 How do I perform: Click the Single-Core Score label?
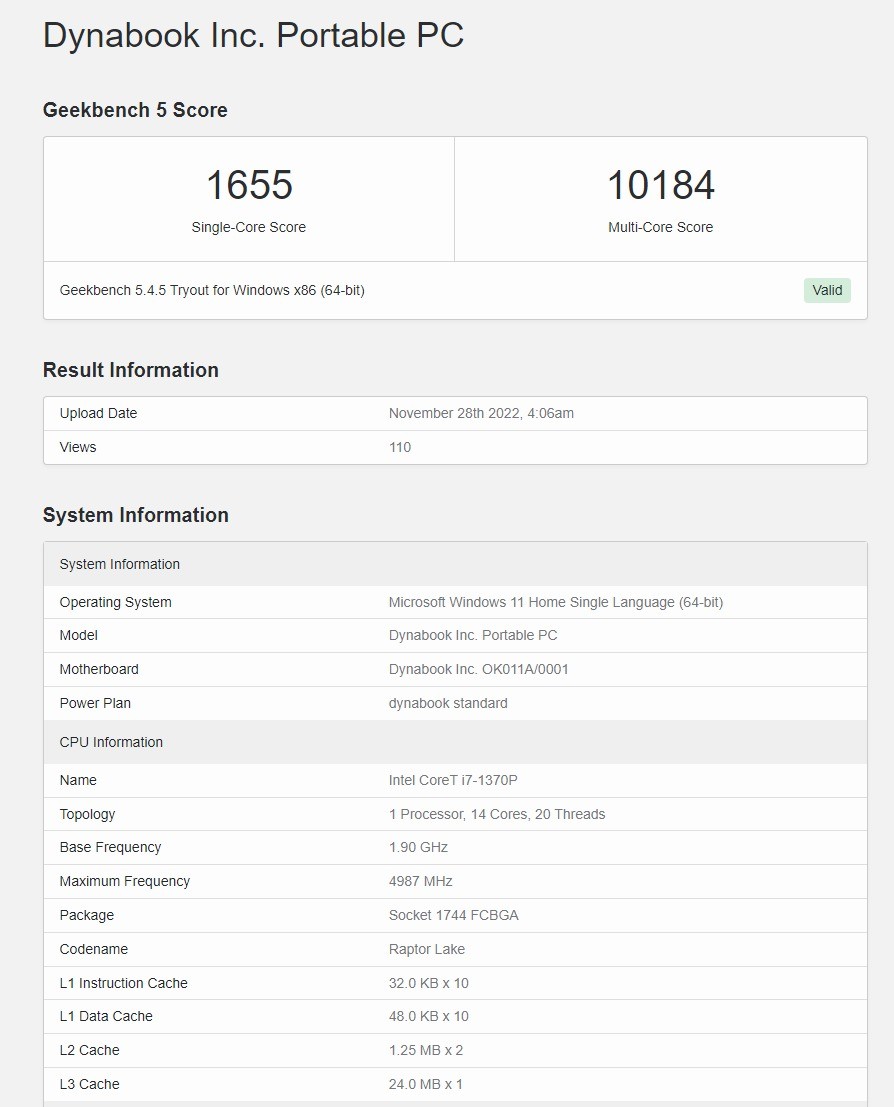tap(249, 227)
